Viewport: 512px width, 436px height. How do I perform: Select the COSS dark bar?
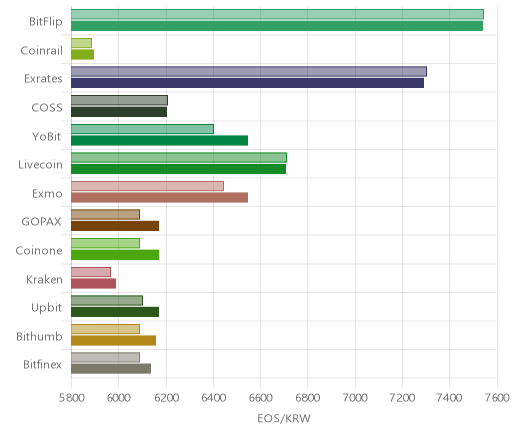click(119, 112)
